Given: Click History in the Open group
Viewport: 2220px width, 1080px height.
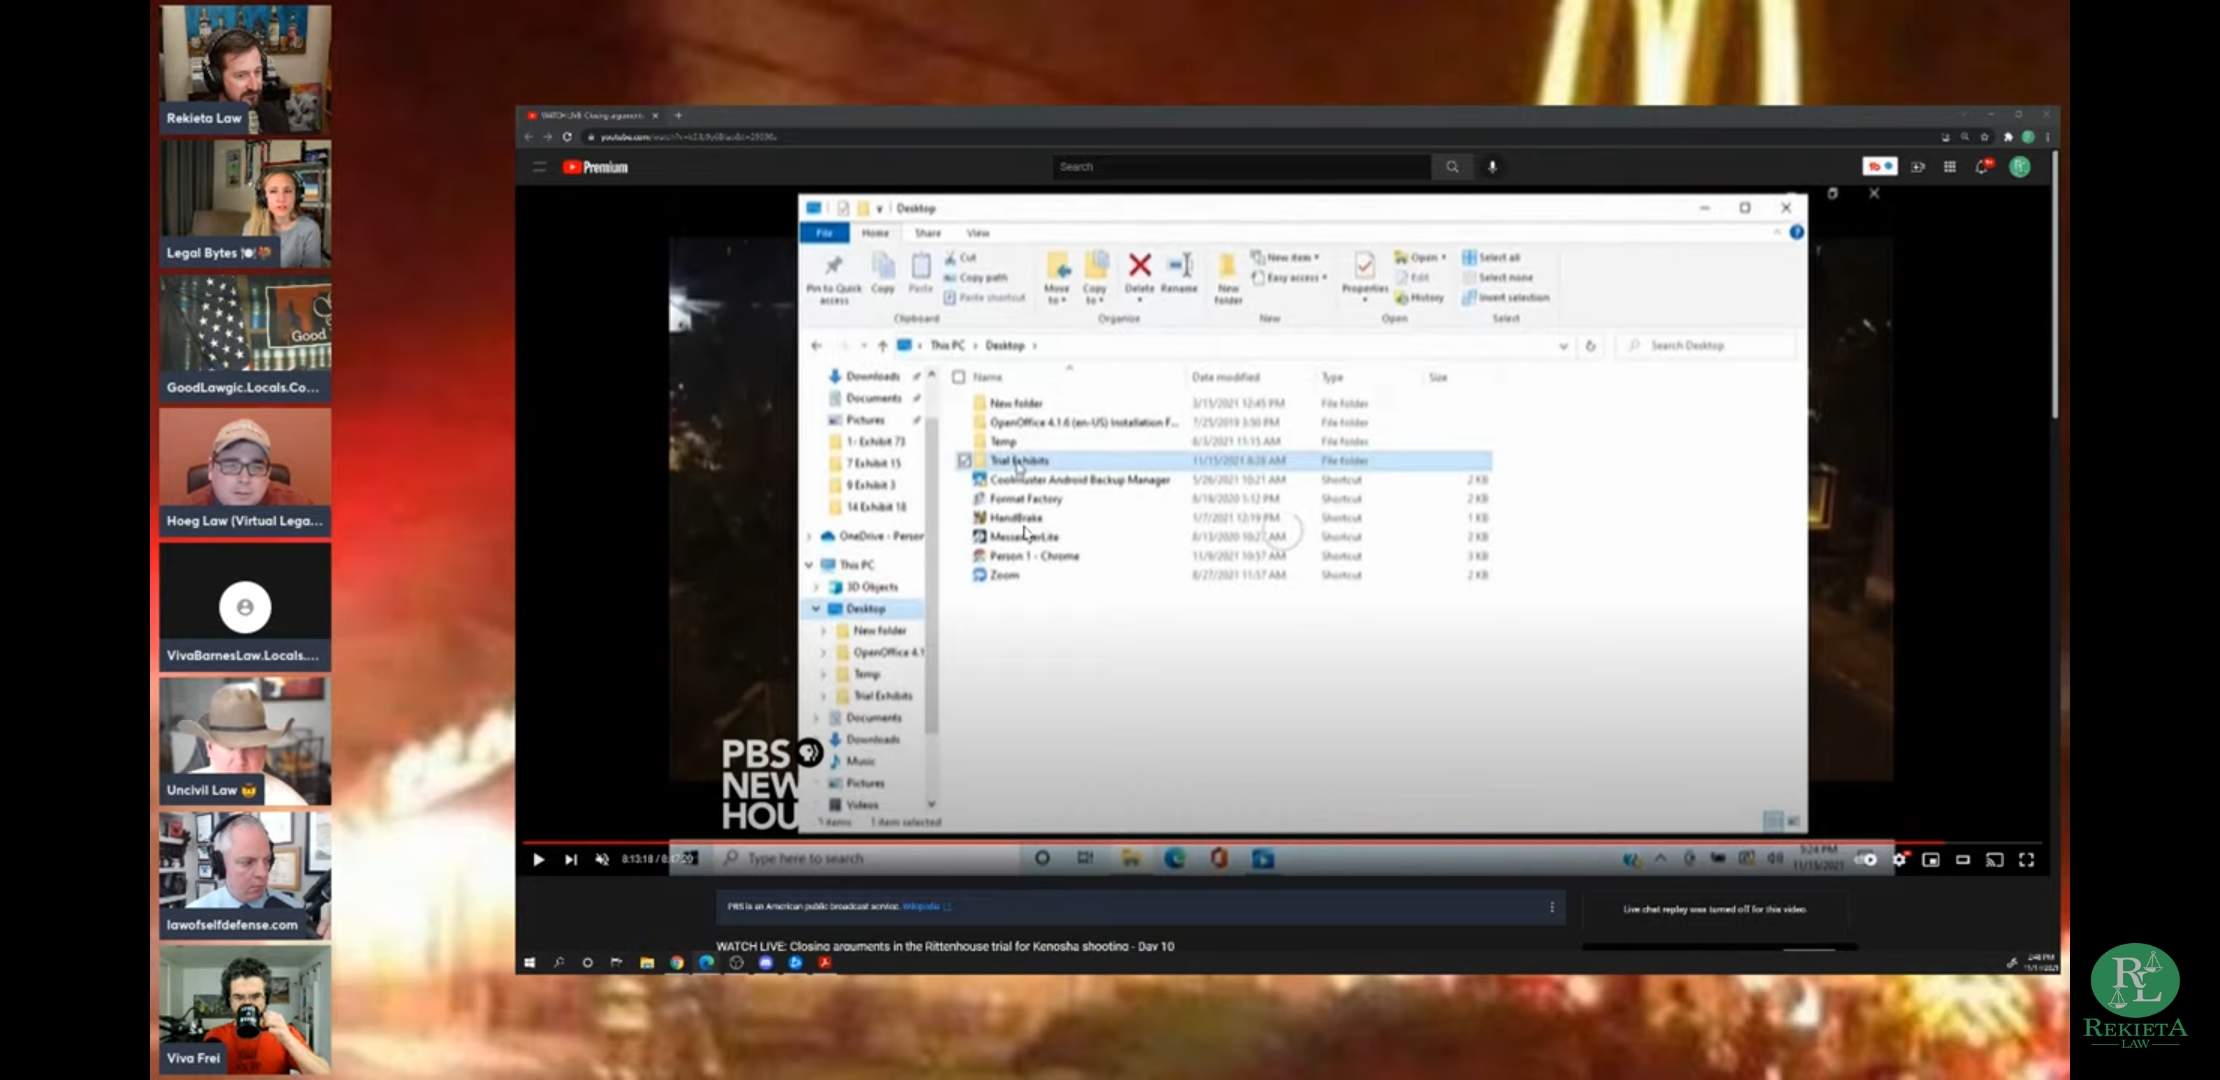Looking at the screenshot, I should 1420,297.
